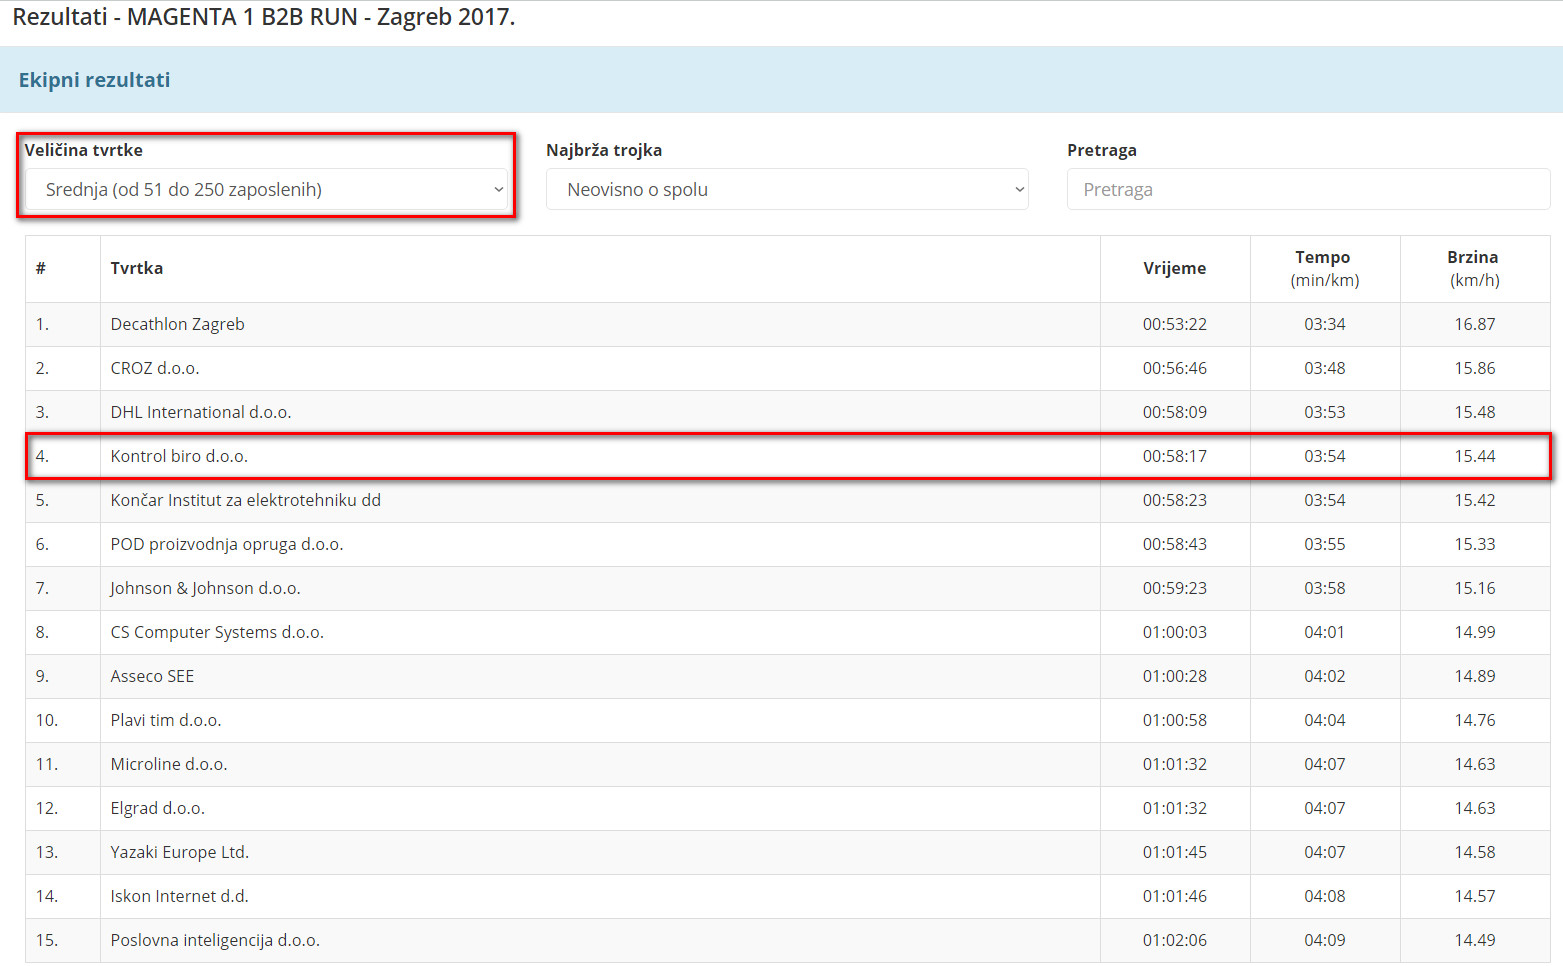1563x966 pixels.
Task: Click the tempo value 04:09
Action: (x=1325, y=940)
